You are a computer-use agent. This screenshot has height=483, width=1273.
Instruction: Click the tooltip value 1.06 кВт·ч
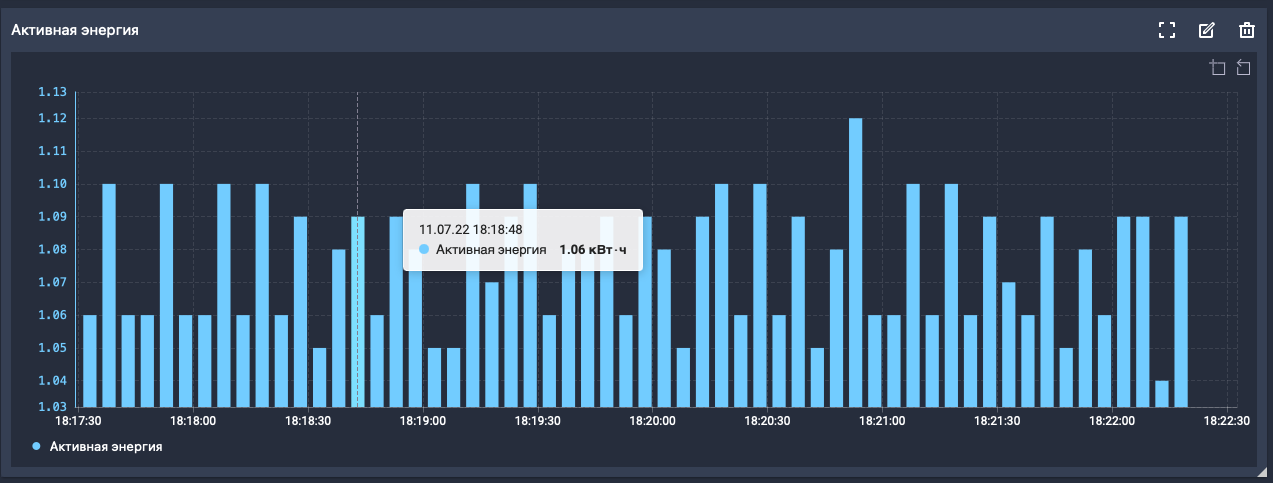pyautogui.click(x=593, y=249)
